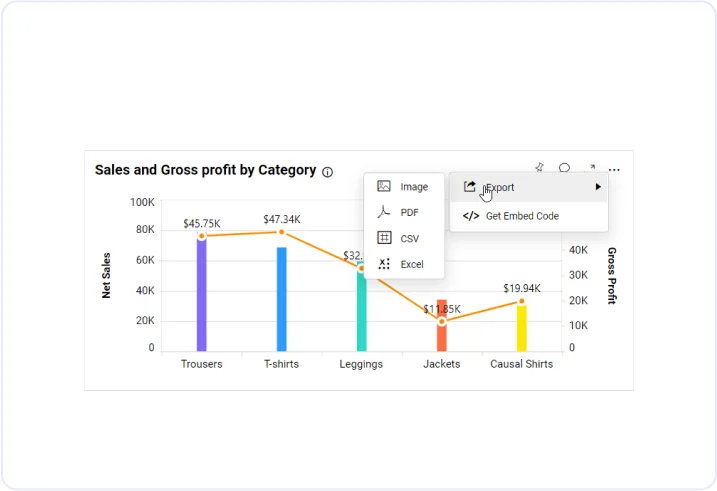Click the blue T-shirts bar
The image size is (717, 491).
pos(282,299)
